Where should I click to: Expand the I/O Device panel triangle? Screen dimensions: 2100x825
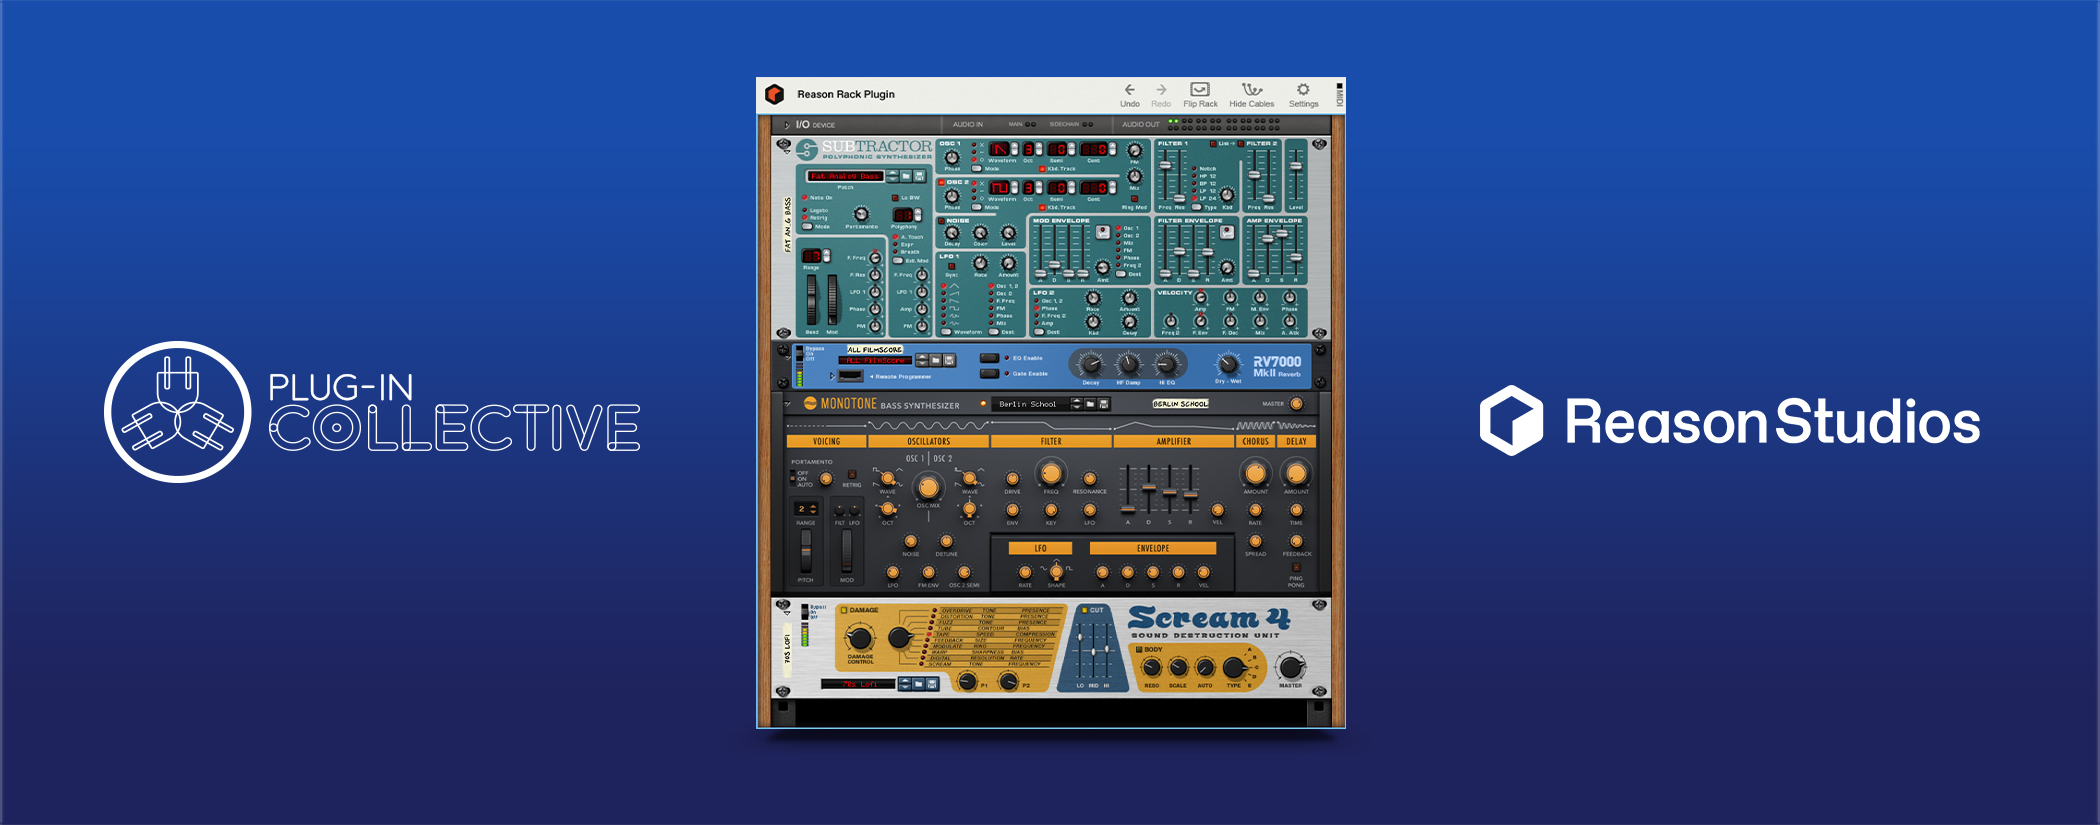[787, 125]
